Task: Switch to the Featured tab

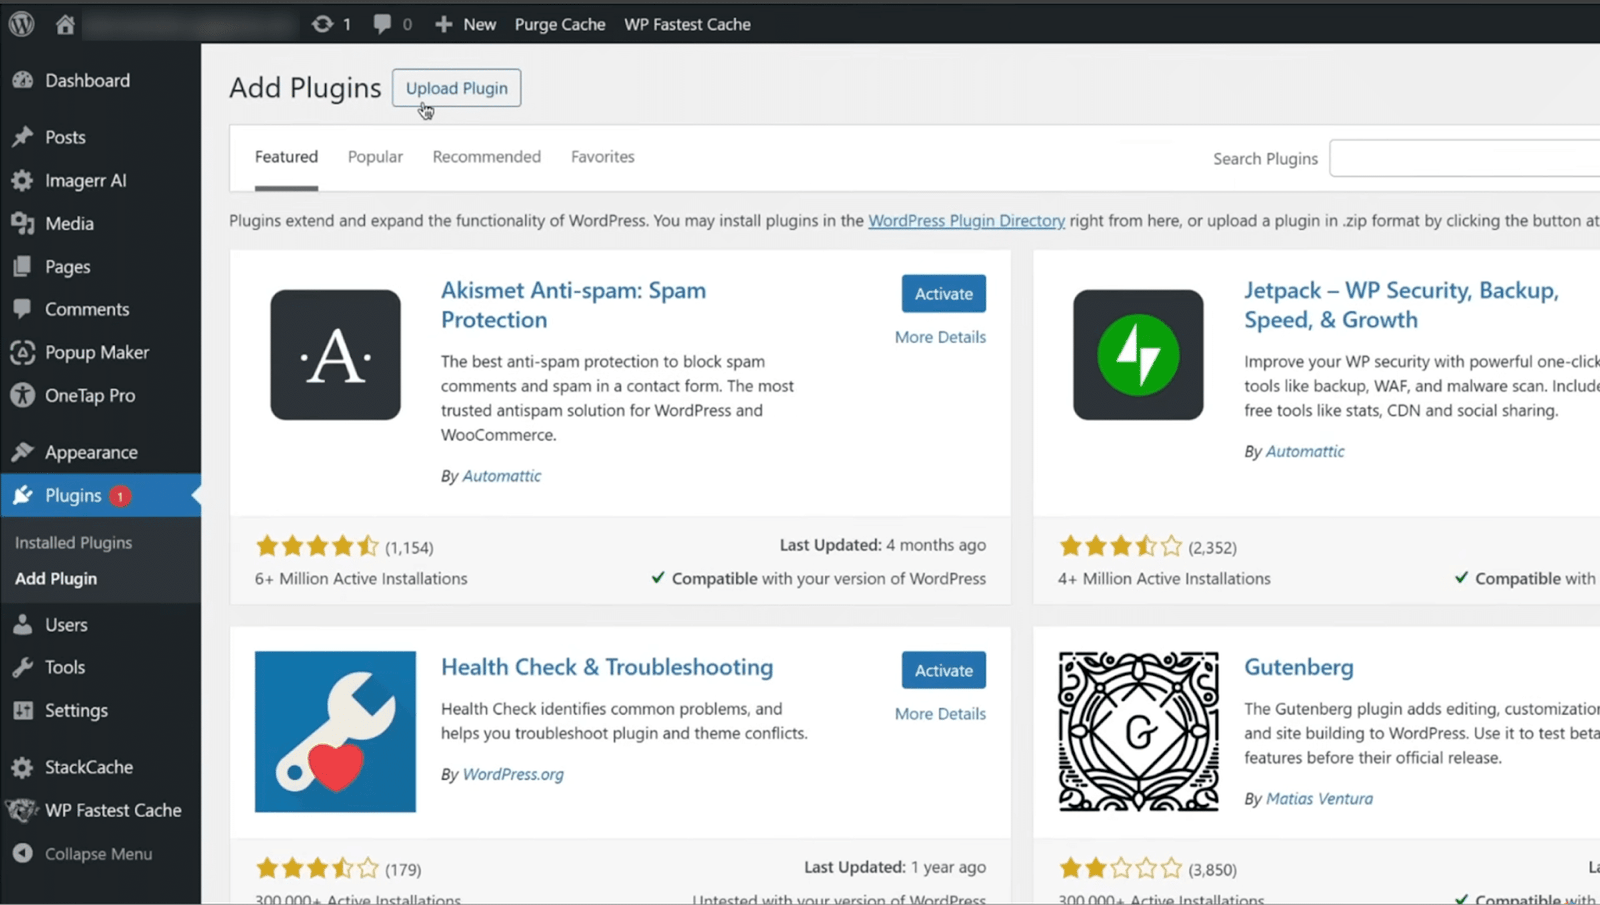Action: pos(286,157)
